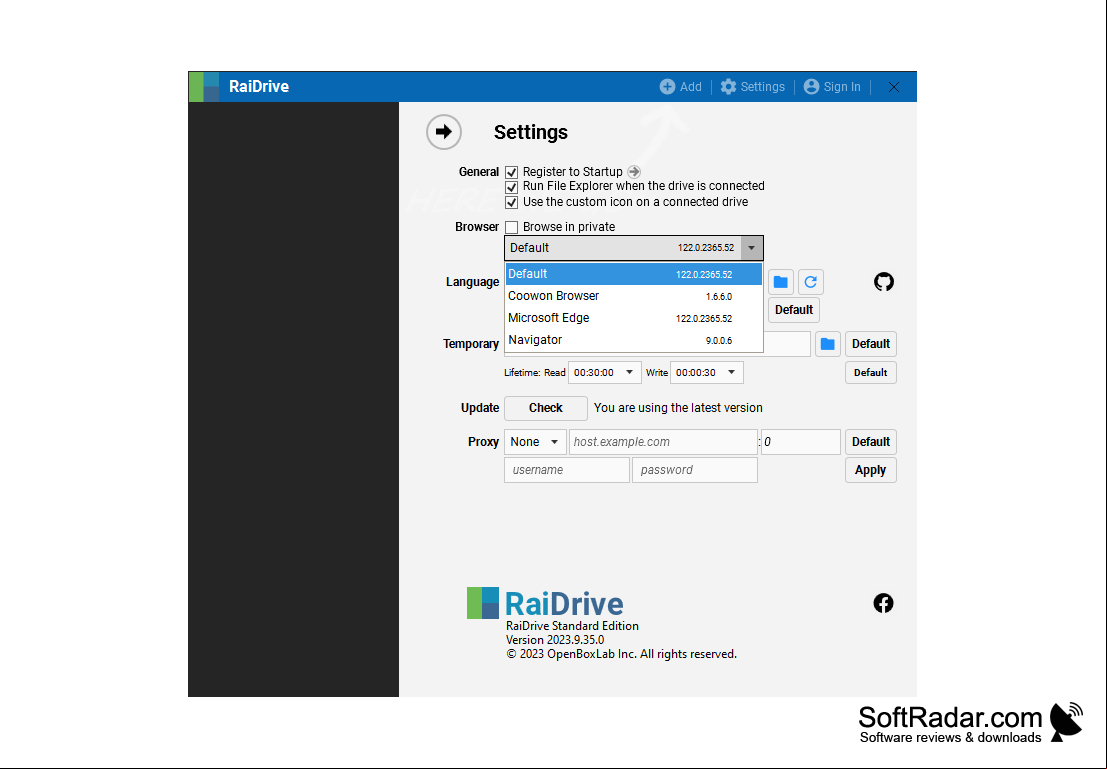Click the folder icon in the Temporary row
Screen dimensions: 1107x769
tap(827, 344)
